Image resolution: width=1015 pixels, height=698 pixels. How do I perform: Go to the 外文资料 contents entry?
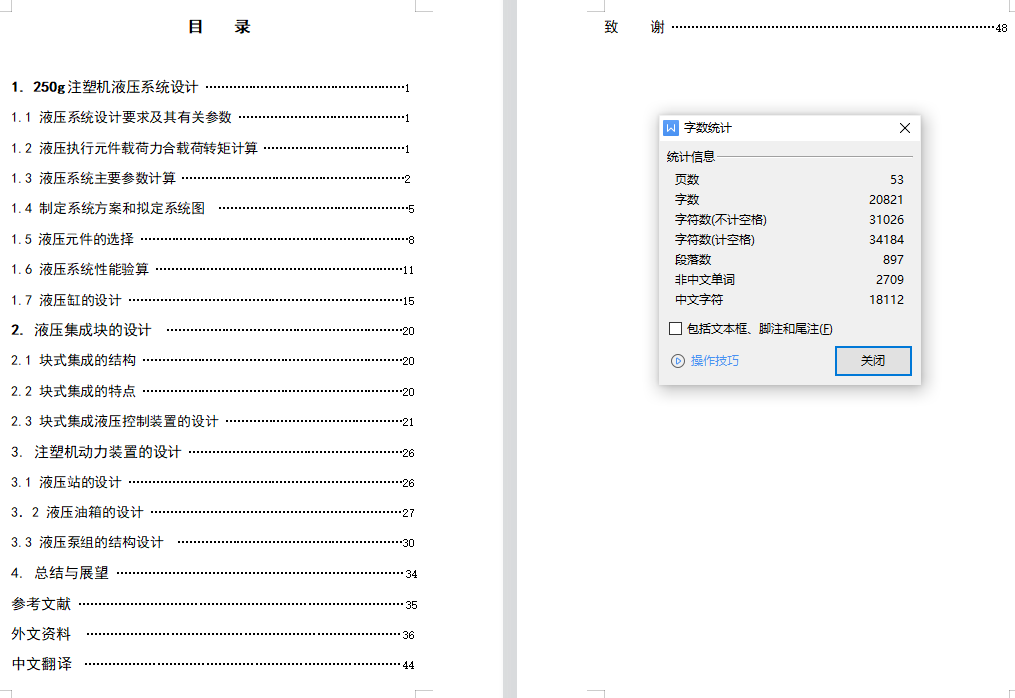41,634
